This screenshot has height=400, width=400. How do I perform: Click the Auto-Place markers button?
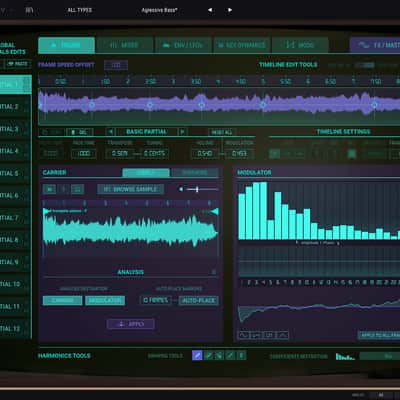tap(199, 300)
